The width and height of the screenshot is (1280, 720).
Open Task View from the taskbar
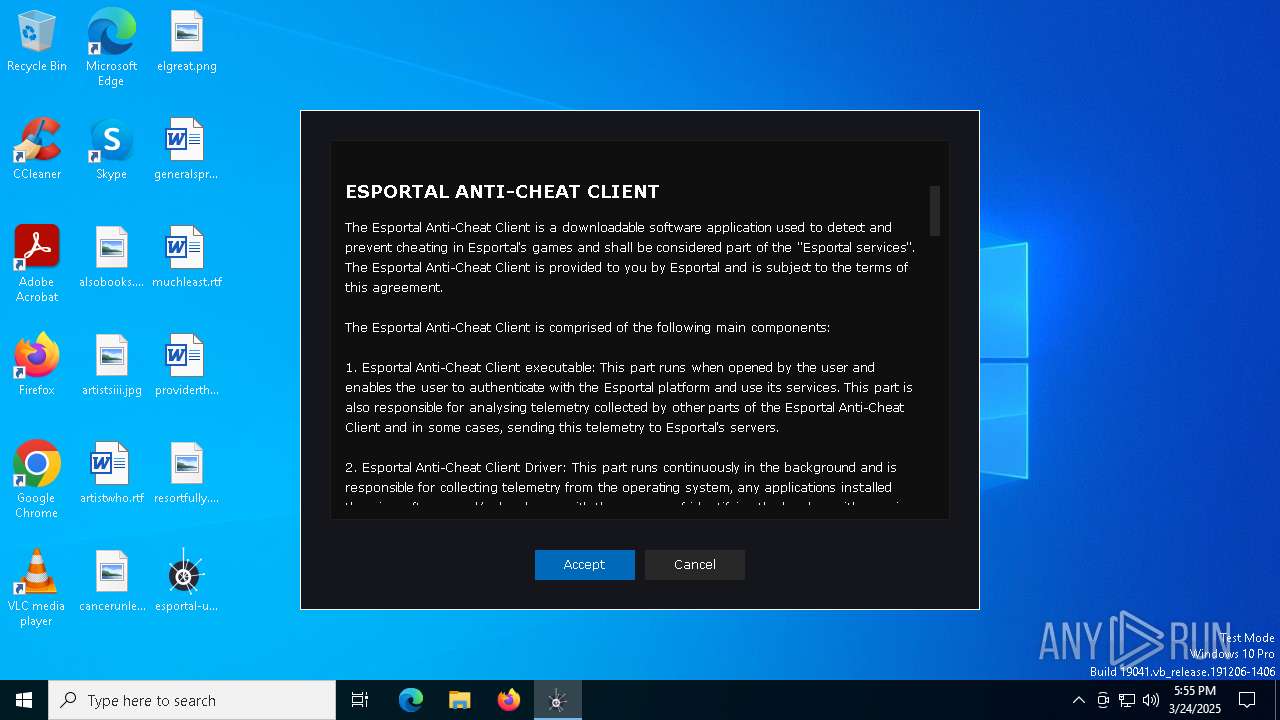pyautogui.click(x=360, y=700)
